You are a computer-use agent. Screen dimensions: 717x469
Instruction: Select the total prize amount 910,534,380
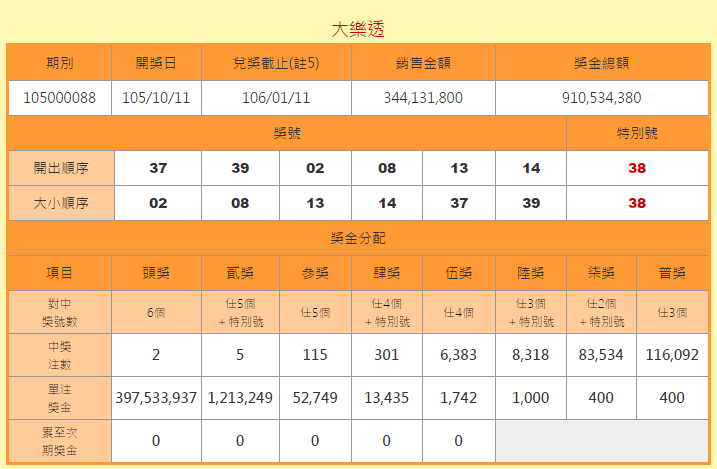(601, 98)
